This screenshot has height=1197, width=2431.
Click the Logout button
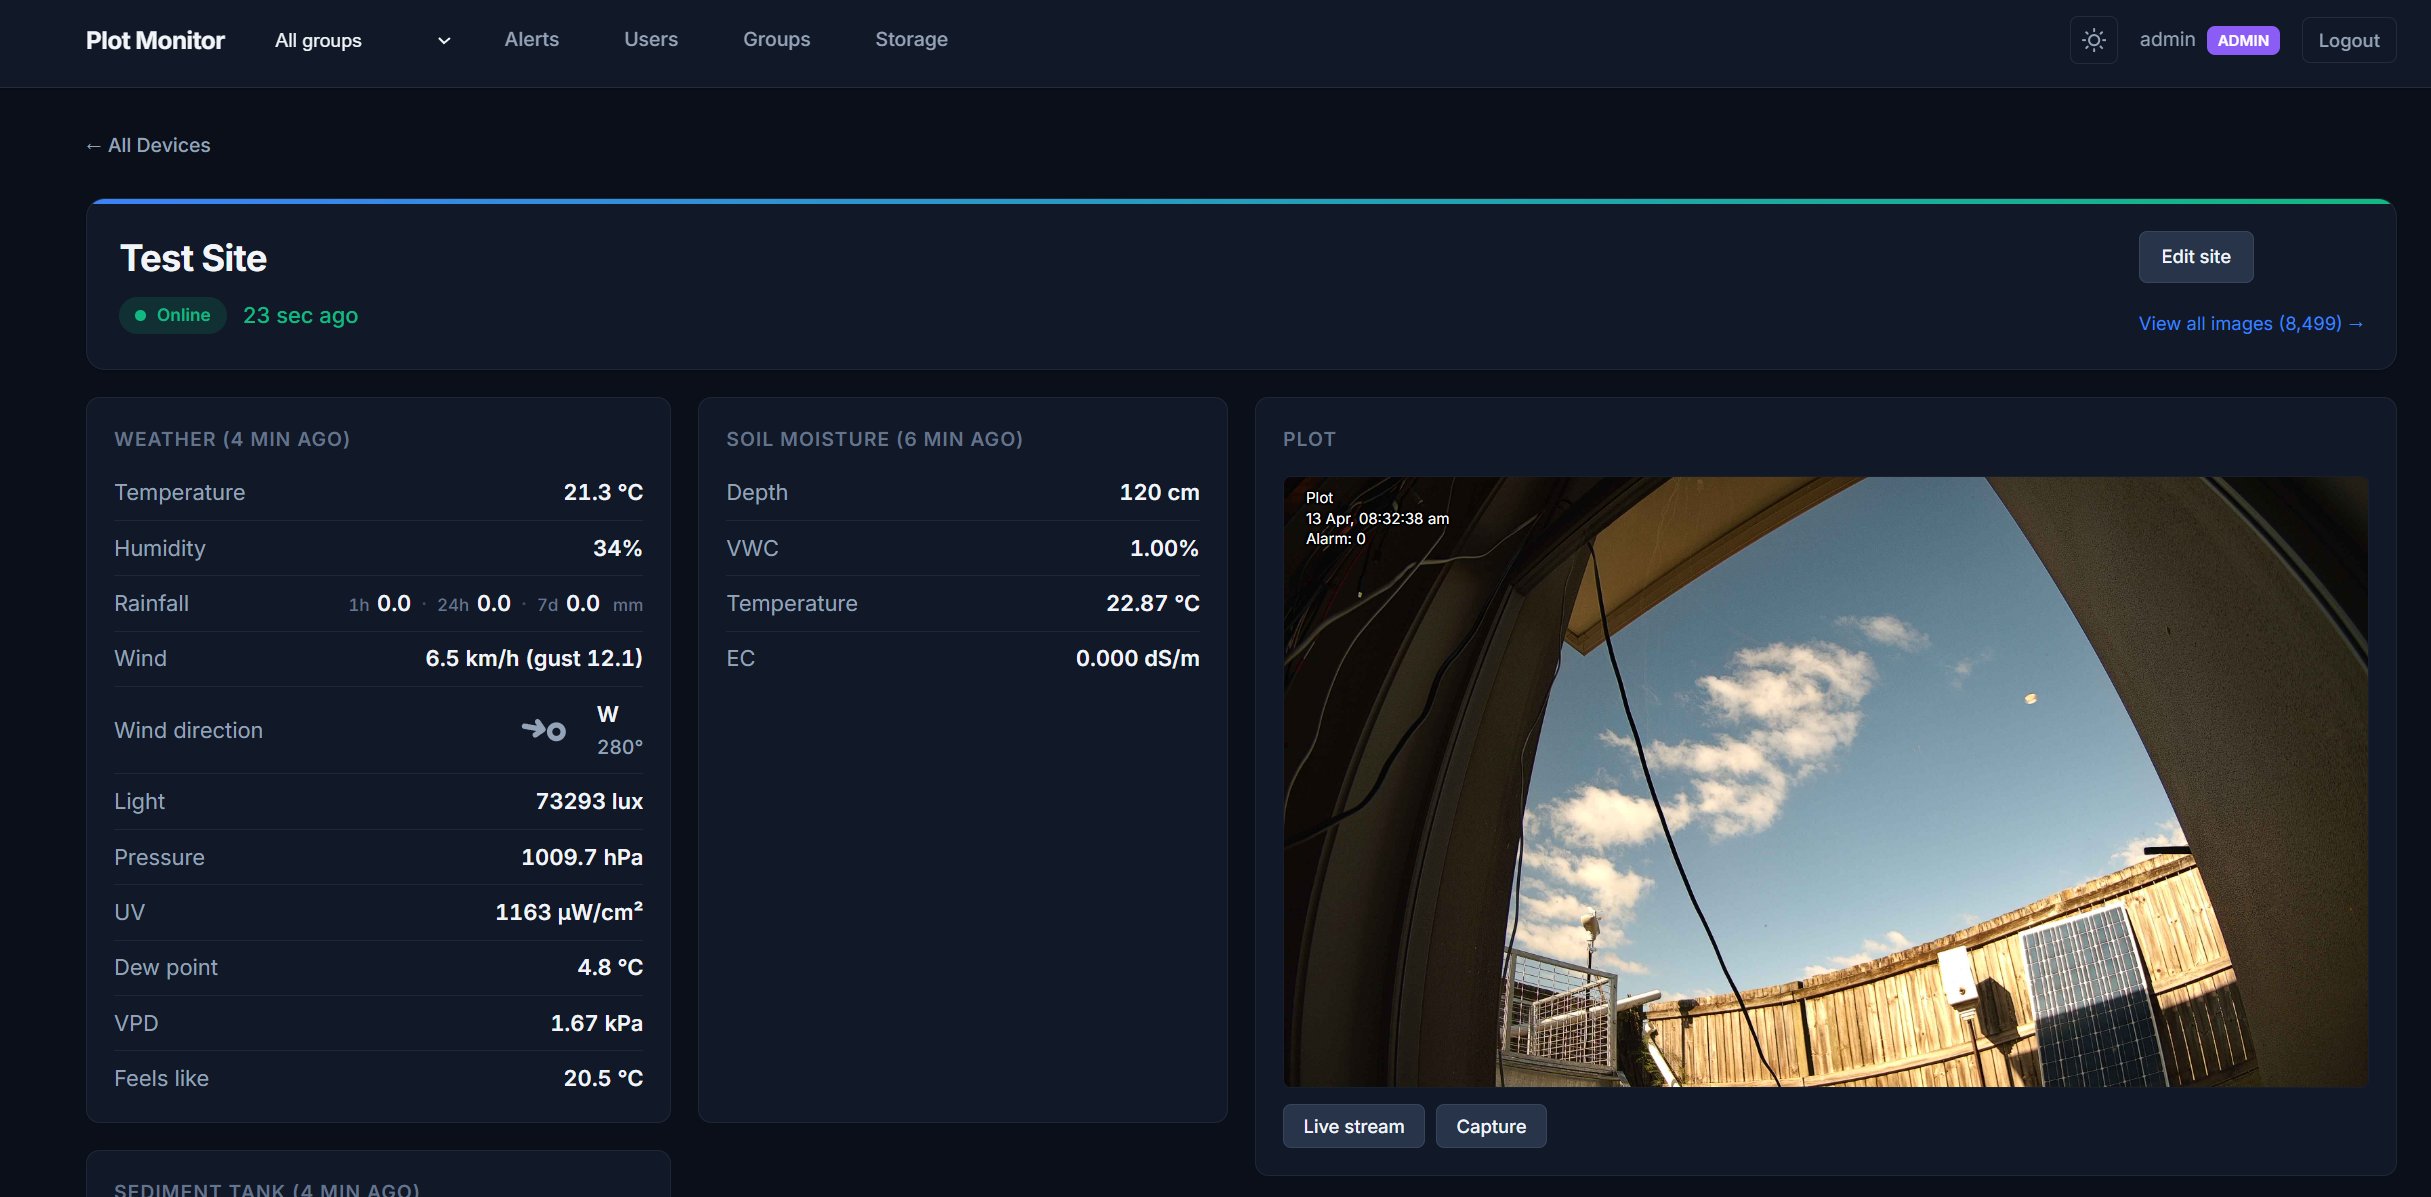tap(2348, 40)
